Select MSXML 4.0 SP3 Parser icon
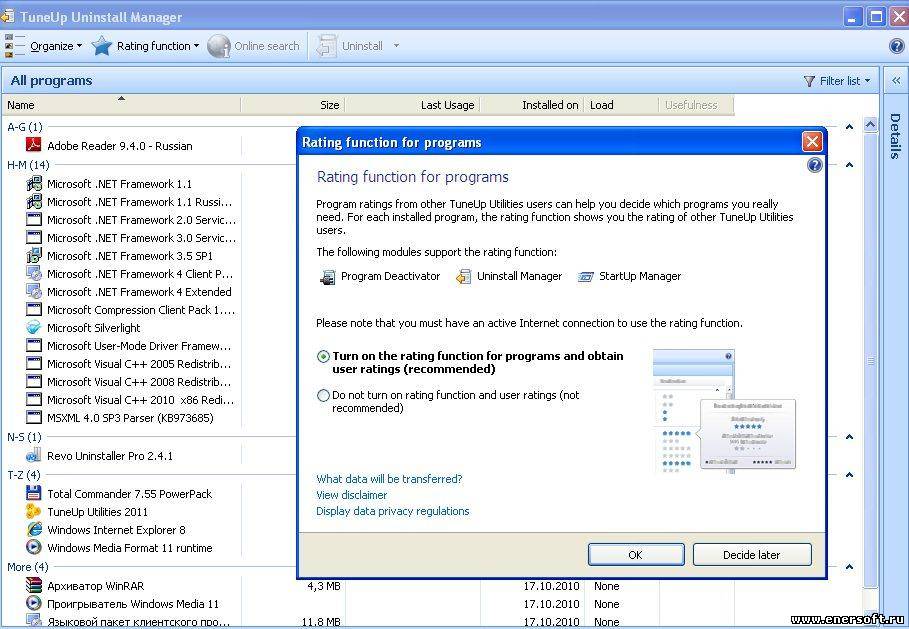Image resolution: width=909 pixels, height=629 pixels. (x=34, y=417)
